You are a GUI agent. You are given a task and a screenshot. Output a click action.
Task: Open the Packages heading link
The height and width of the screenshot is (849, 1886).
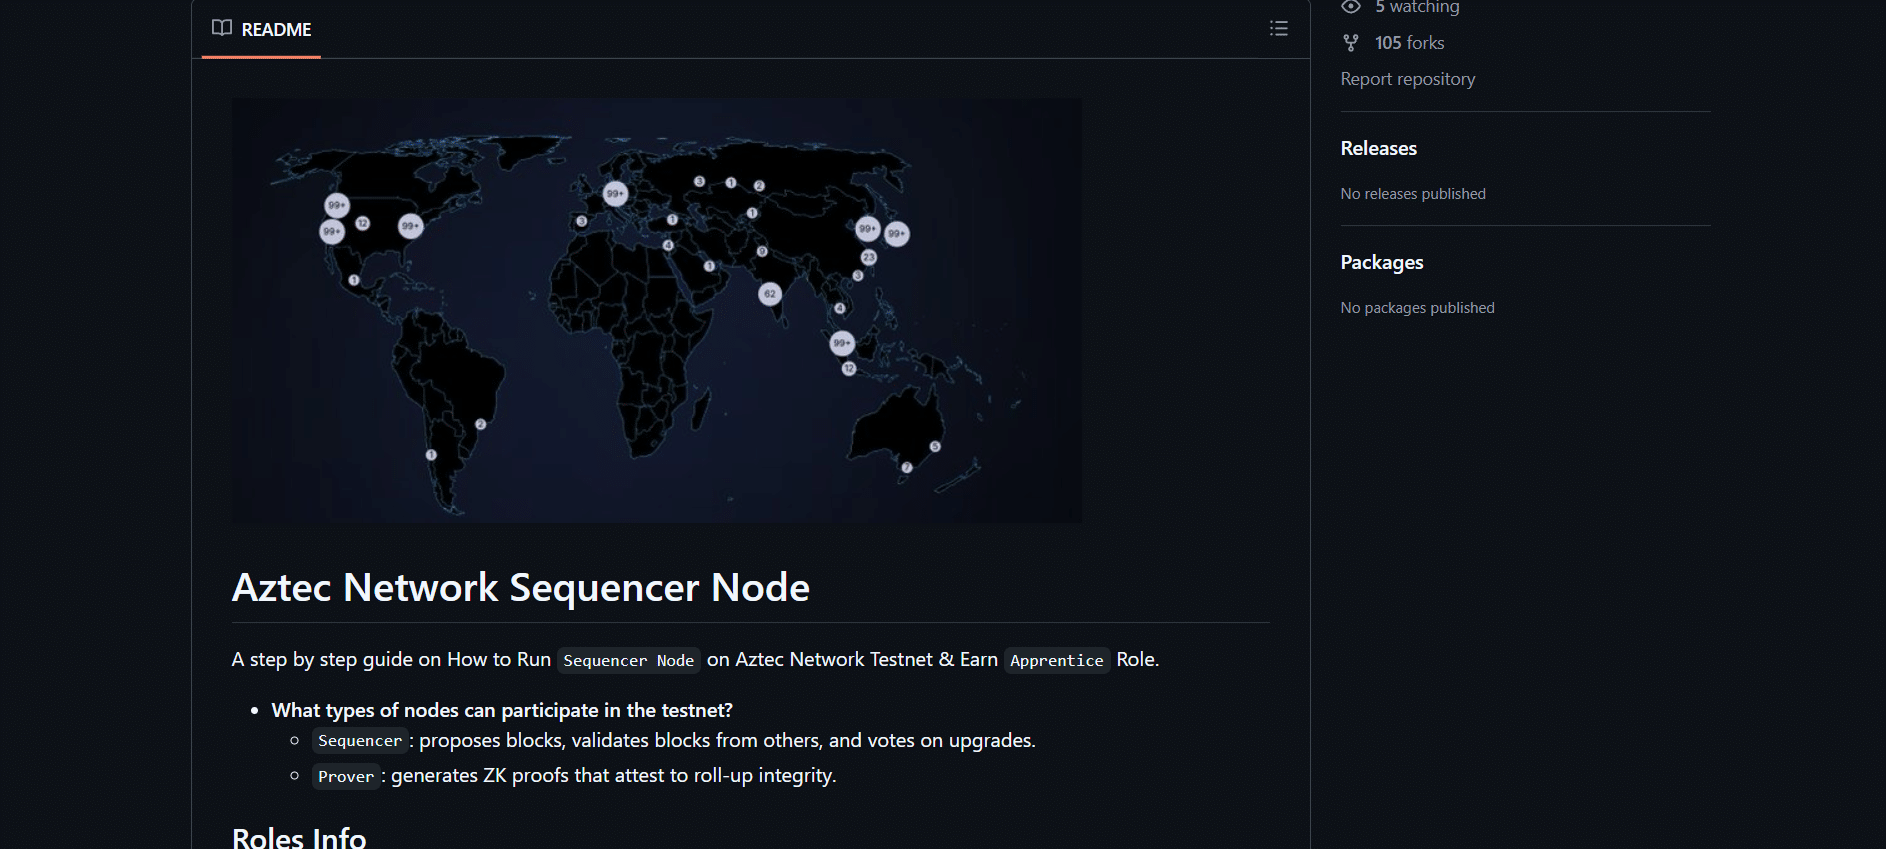[1382, 262]
